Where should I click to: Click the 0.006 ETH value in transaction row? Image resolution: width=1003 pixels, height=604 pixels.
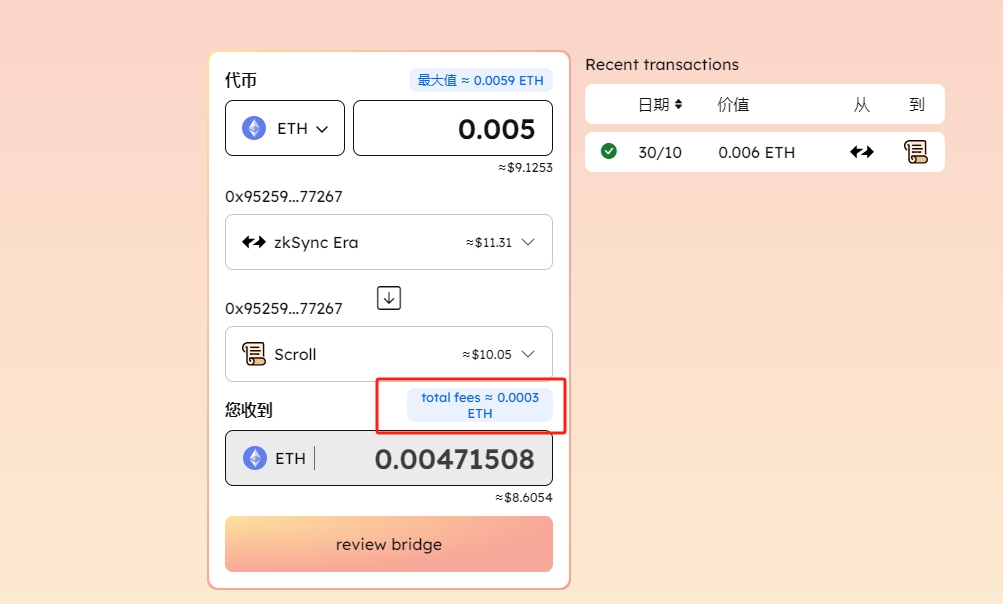[x=756, y=152]
